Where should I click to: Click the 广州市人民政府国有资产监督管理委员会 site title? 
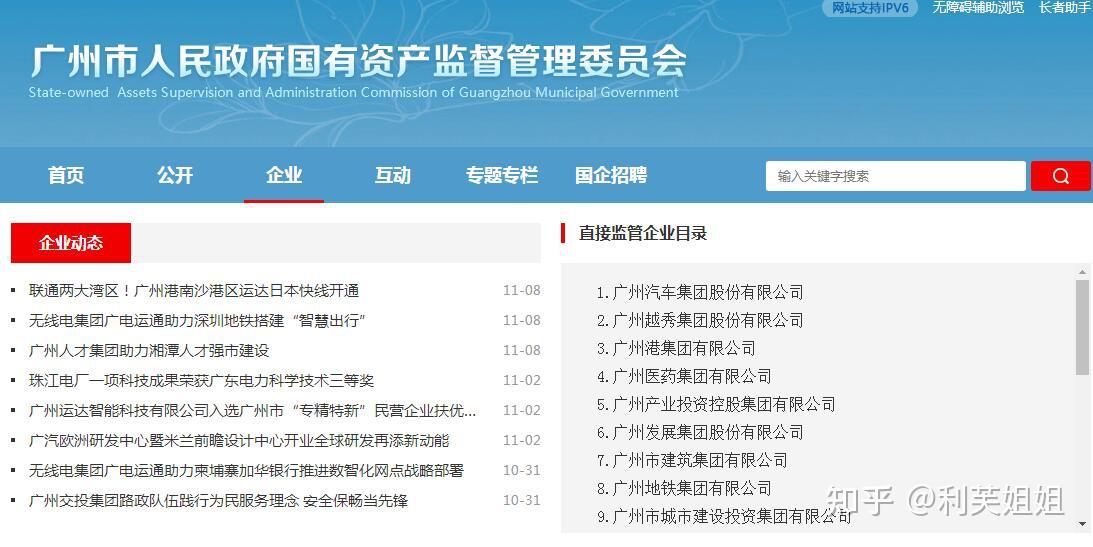358,61
